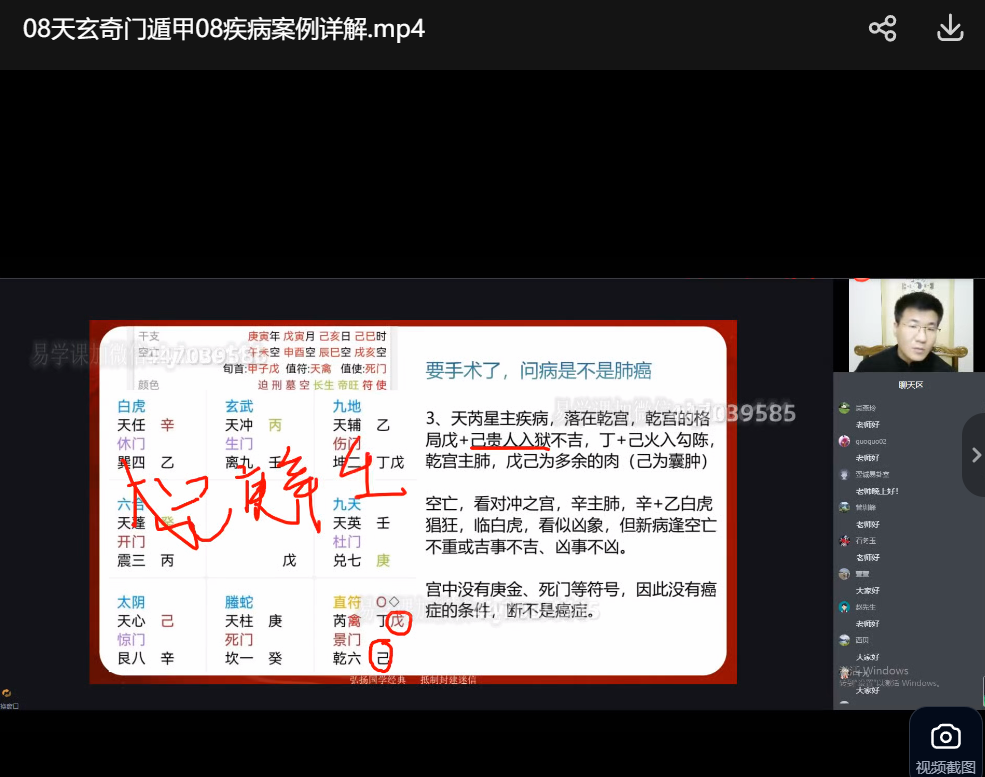Click 西贝's avatar in chat list
Viewport: 985px width, 777px height.
pyautogui.click(x=844, y=640)
